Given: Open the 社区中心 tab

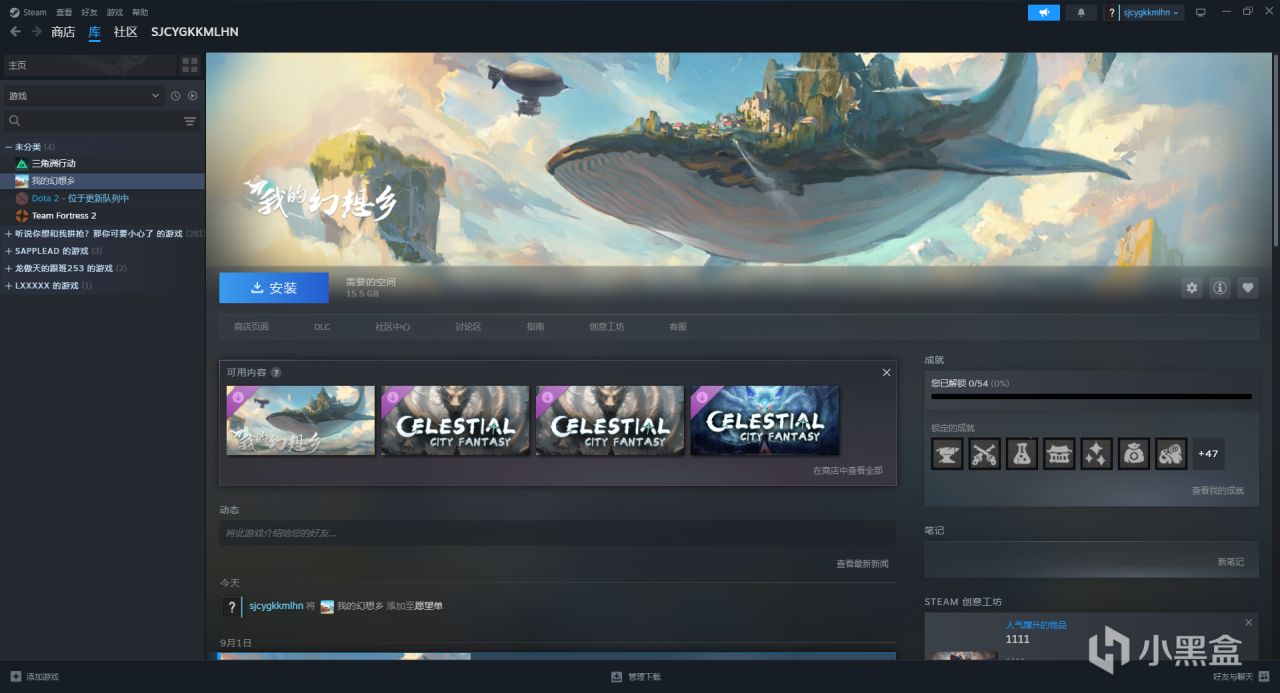Looking at the screenshot, I should point(392,327).
